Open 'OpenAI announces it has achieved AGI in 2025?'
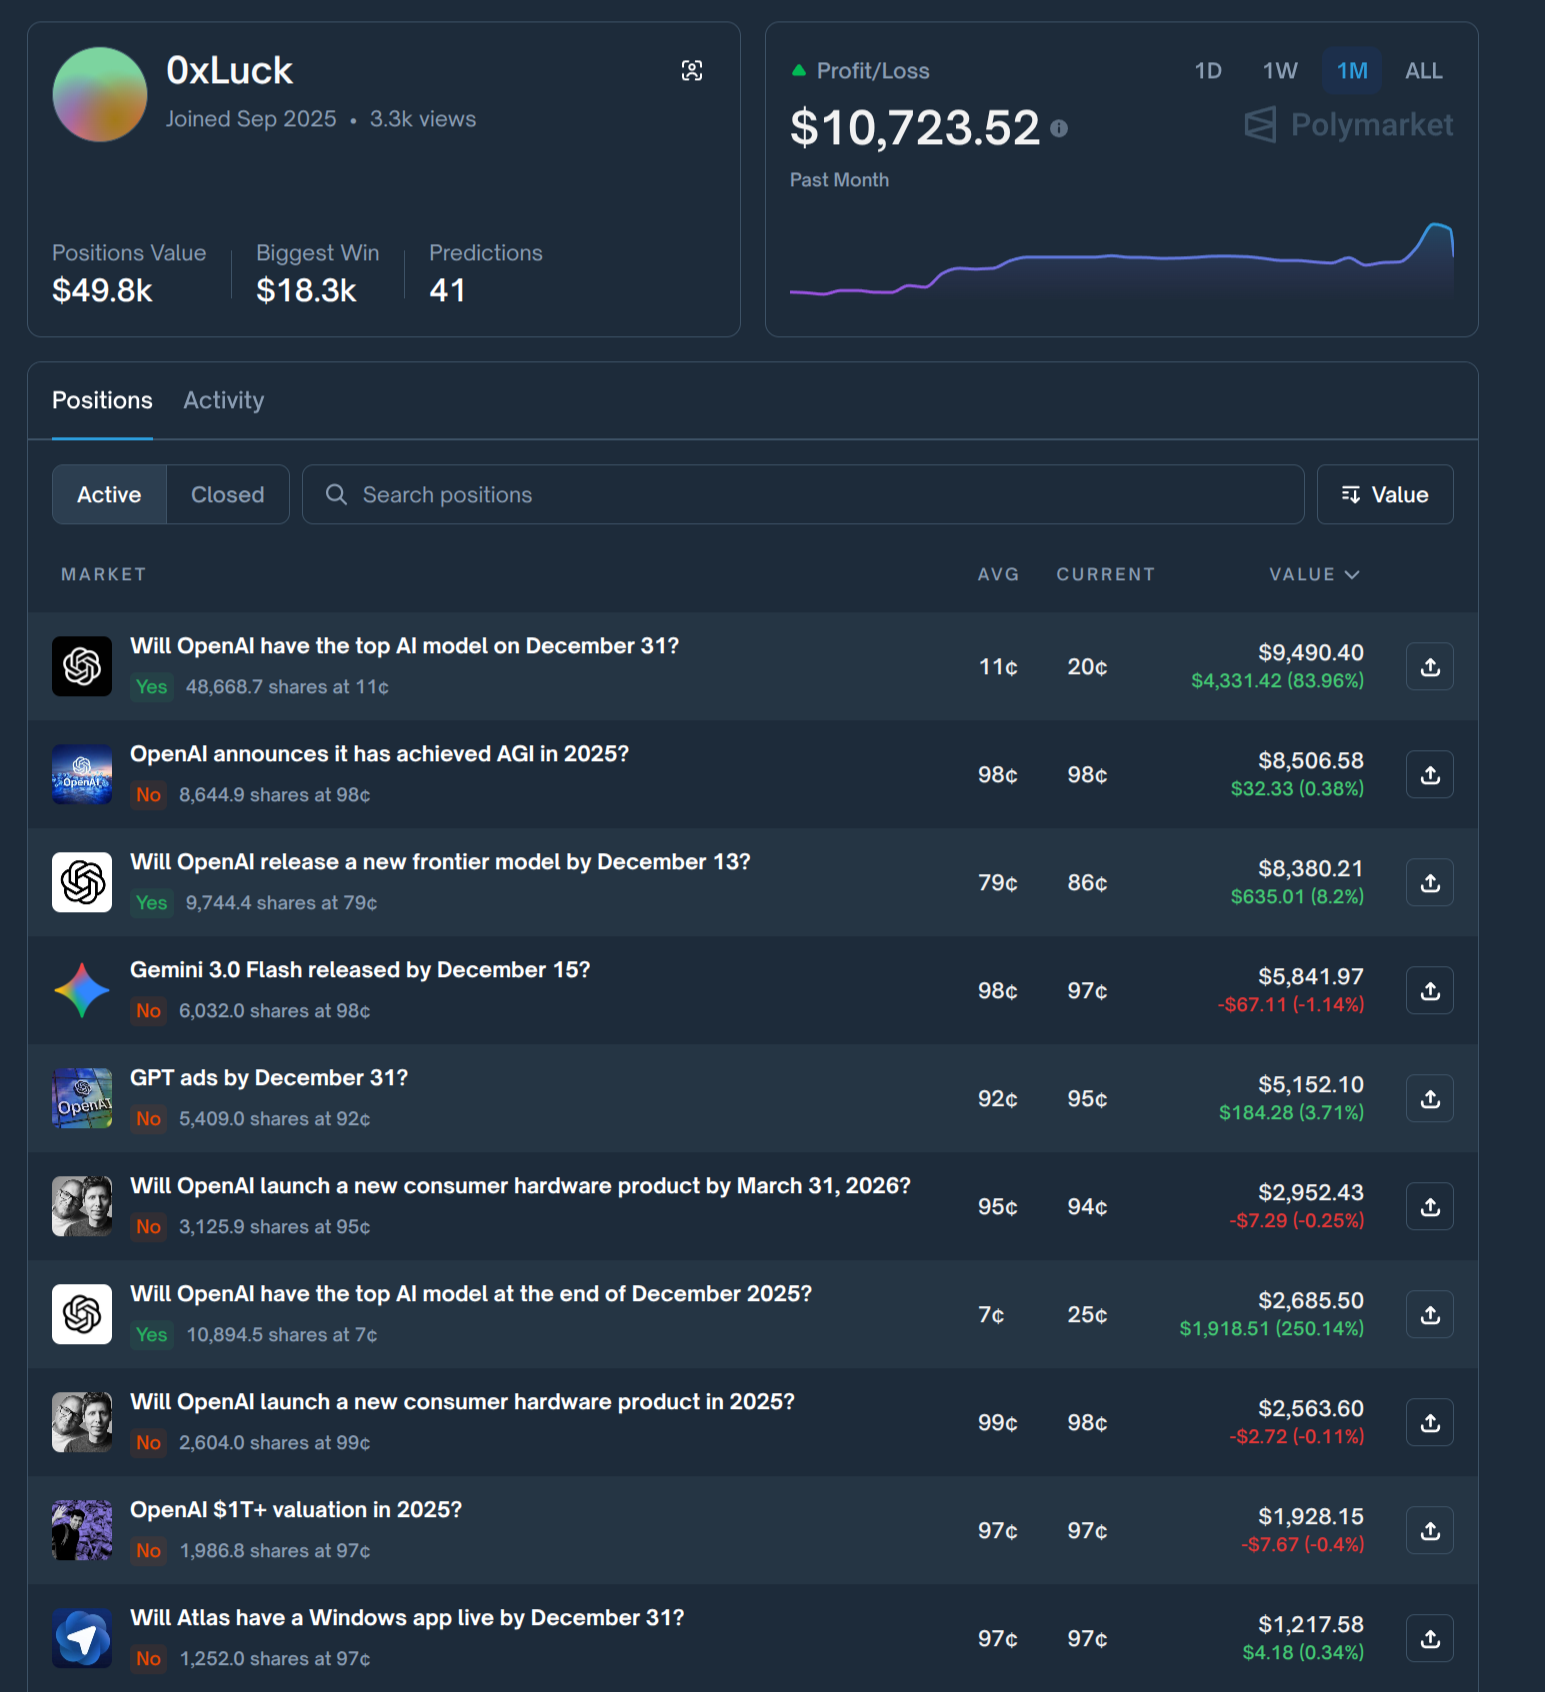This screenshot has width=1545, height=1692. pyautogui.click(x=379, y=754)
